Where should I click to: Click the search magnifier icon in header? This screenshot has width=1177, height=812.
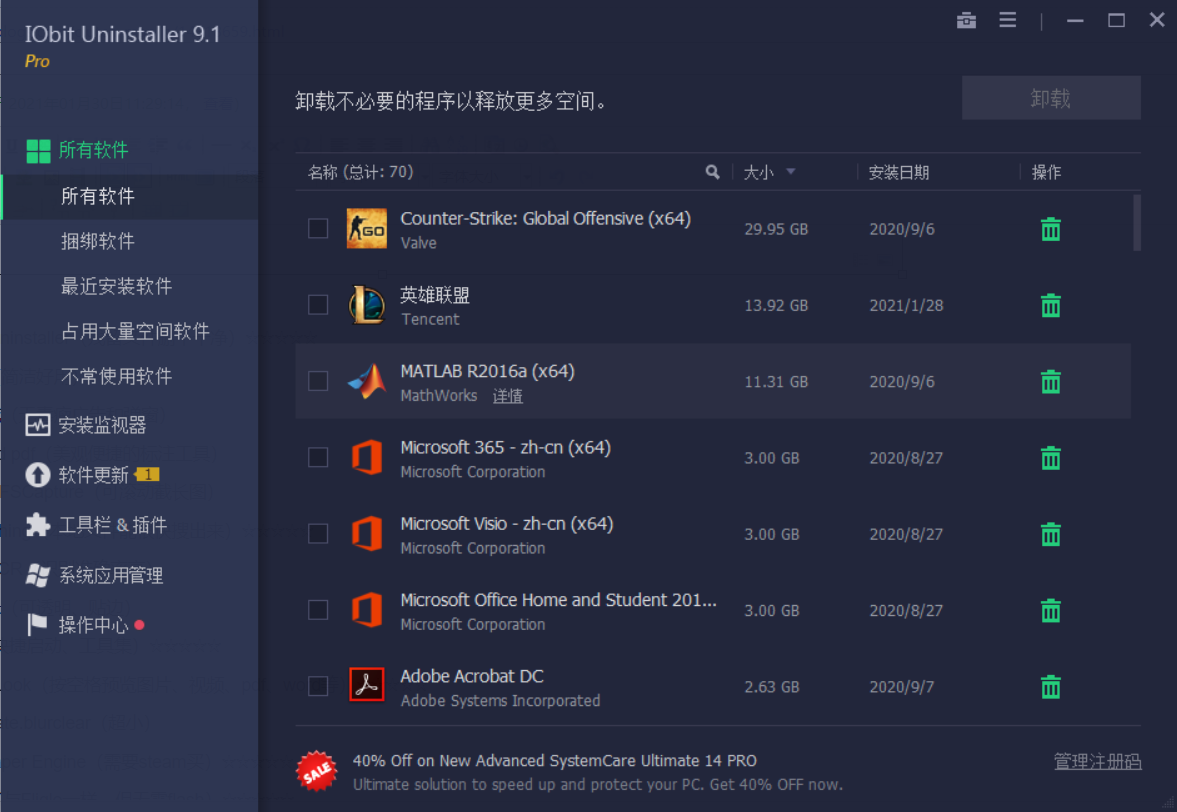712,172
